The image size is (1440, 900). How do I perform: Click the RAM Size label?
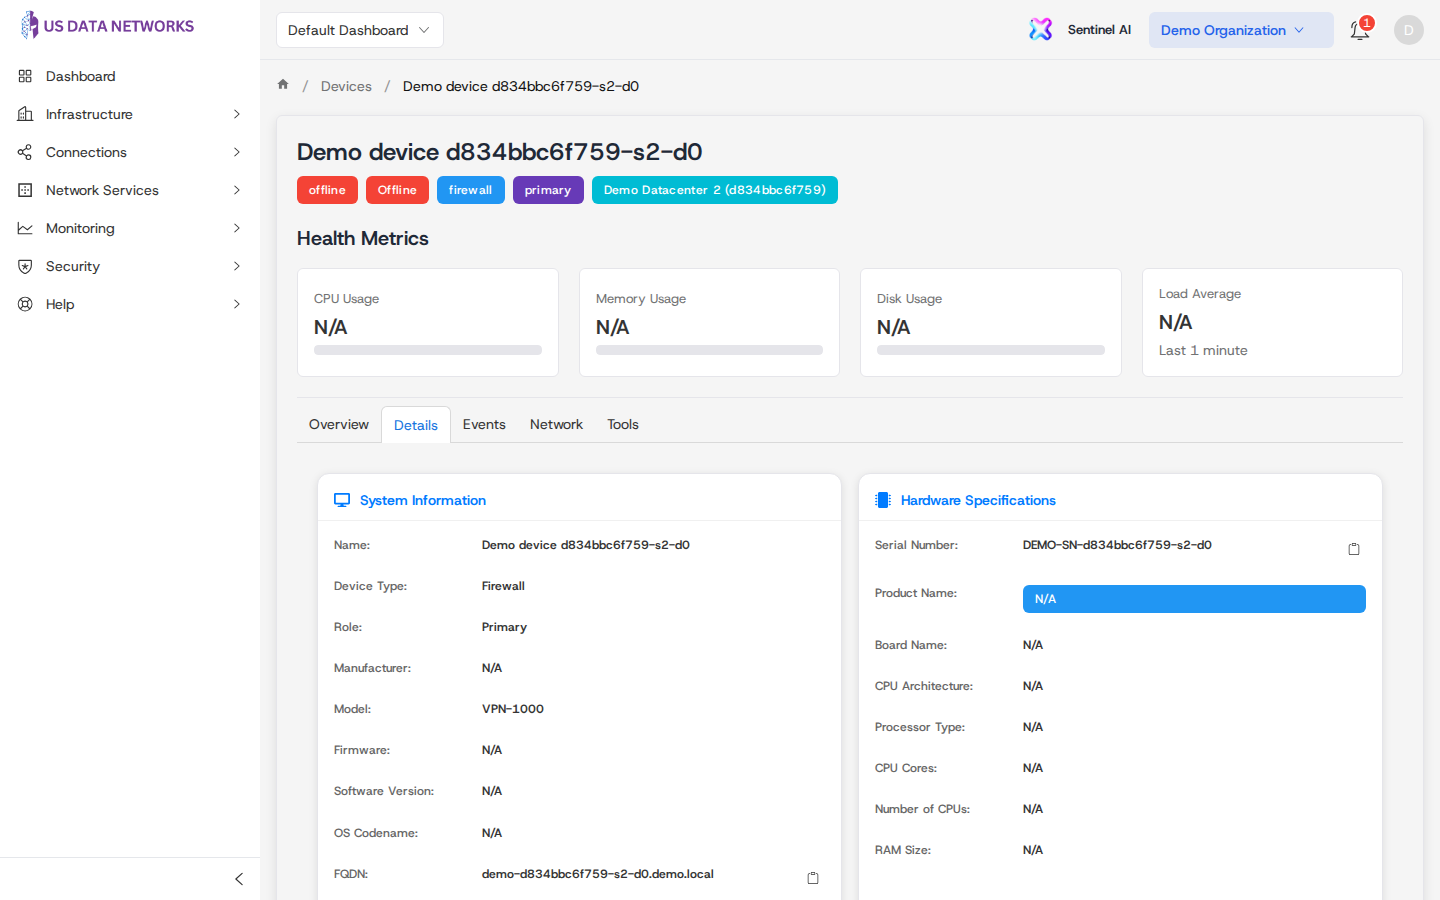click(x=903, y=850)
